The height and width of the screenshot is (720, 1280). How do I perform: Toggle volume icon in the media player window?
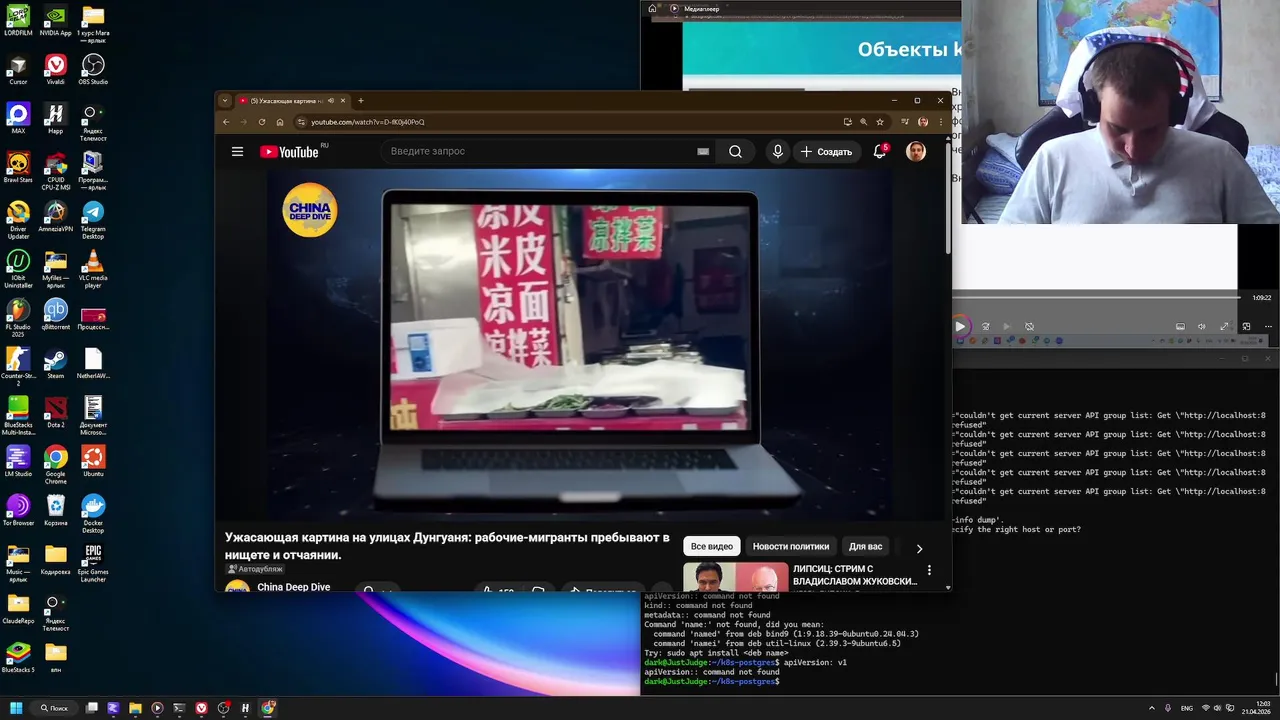1201,326
